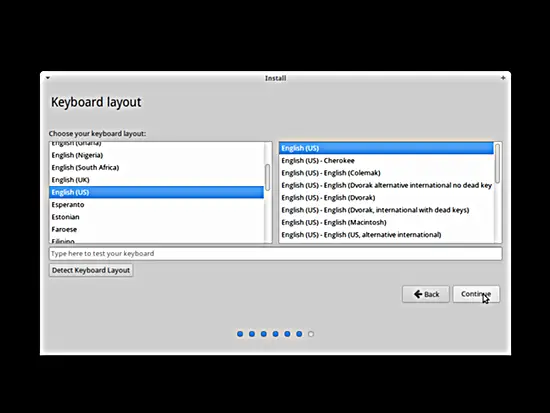The height and width of the screenshot is (413, 550).
Task: Choose English (UK) layout
Action: pyautogui.click(x=156, y=180)
